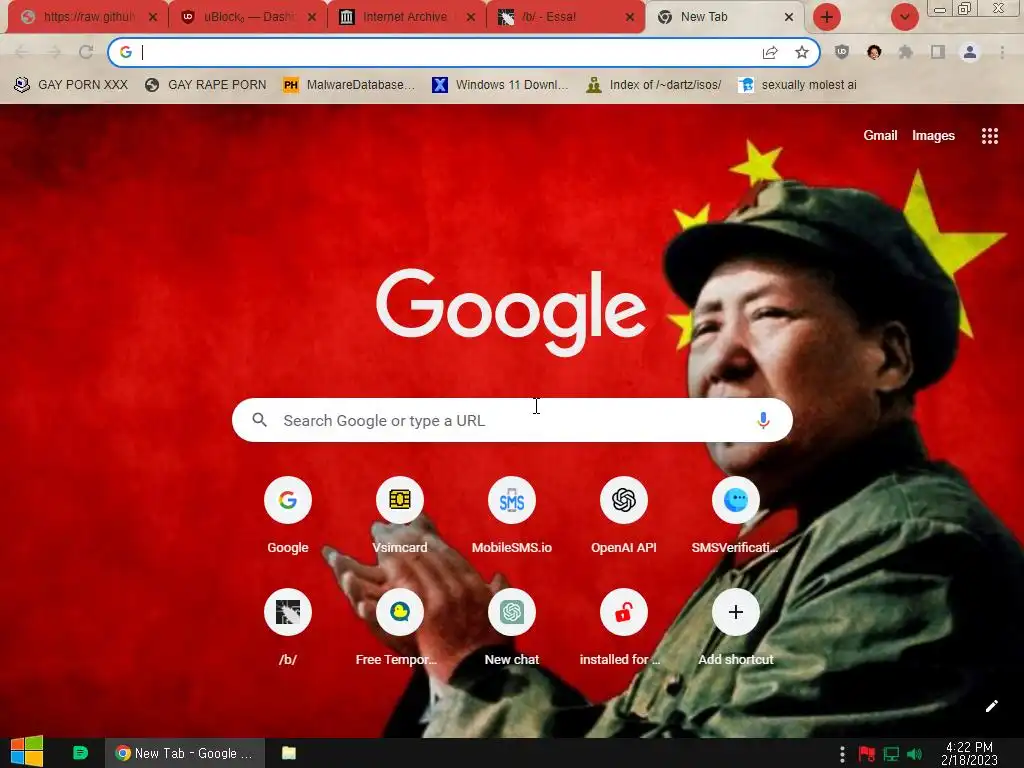Open the SMSVerificati... shortcut tile
Image resolution: width=1024 pixels, height=768 pixels.
pos(735,500)
